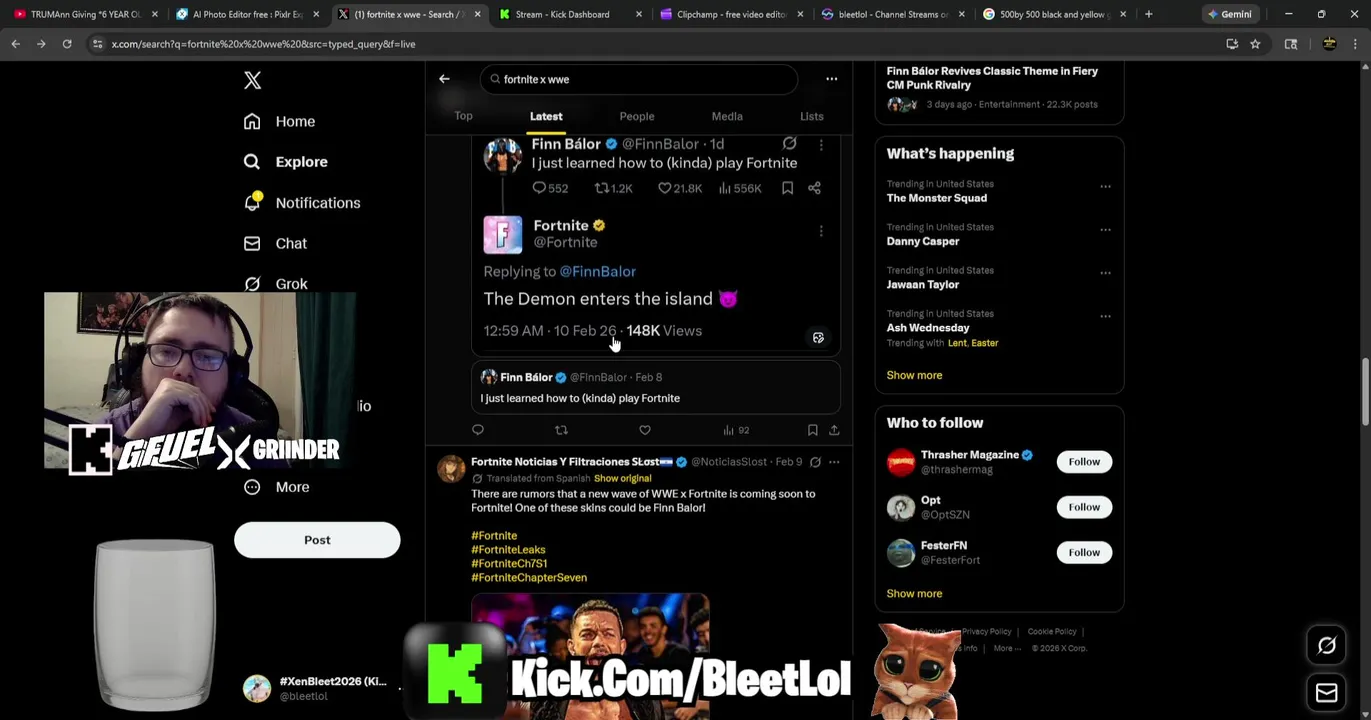Open Gemini button in browser title bar

coord(1229,14)
